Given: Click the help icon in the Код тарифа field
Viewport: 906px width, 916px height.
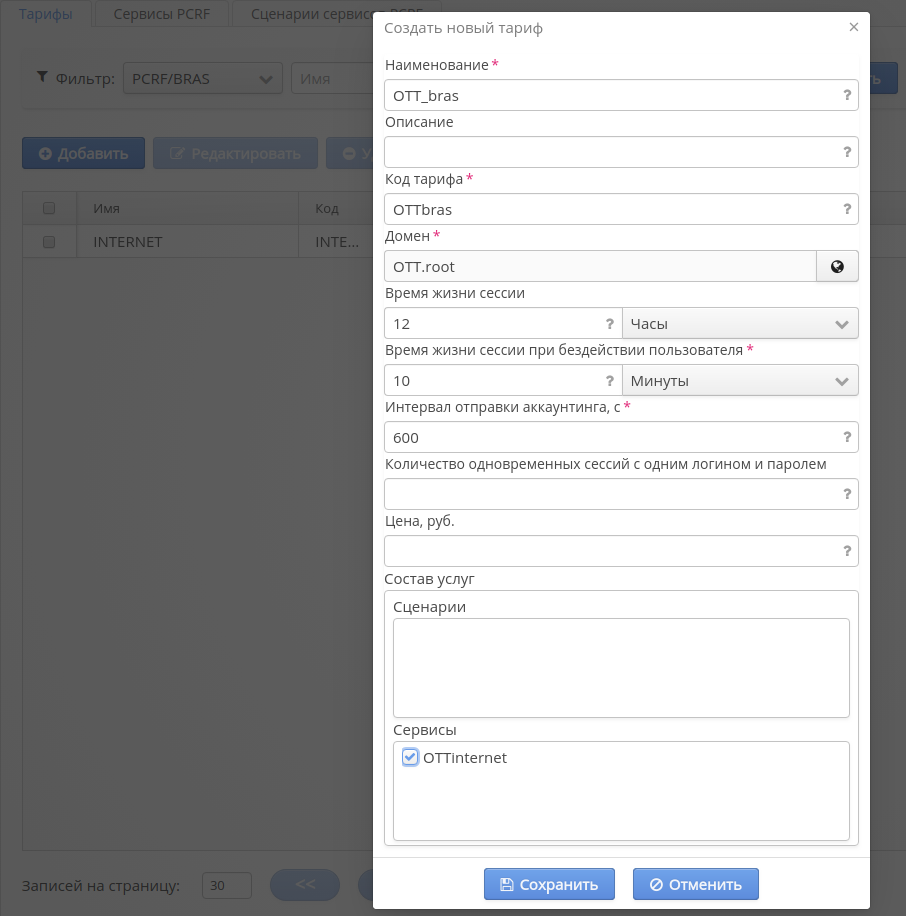Looking at the screenshot, I should point(846,209).
